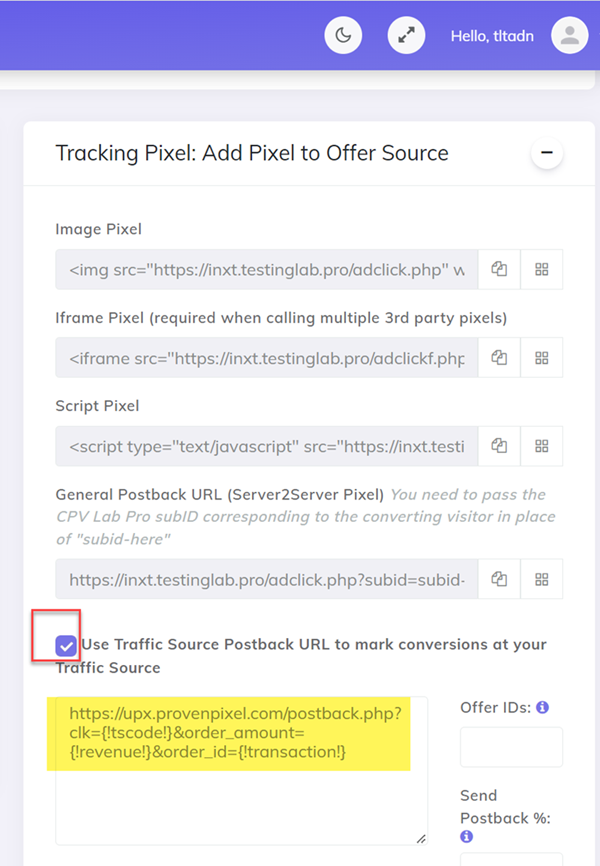Image resolution: width=600 pixels, height=866 pixels.
Task: Collapse the Tracking Pixel panel
Action: (x=547, y=153)
